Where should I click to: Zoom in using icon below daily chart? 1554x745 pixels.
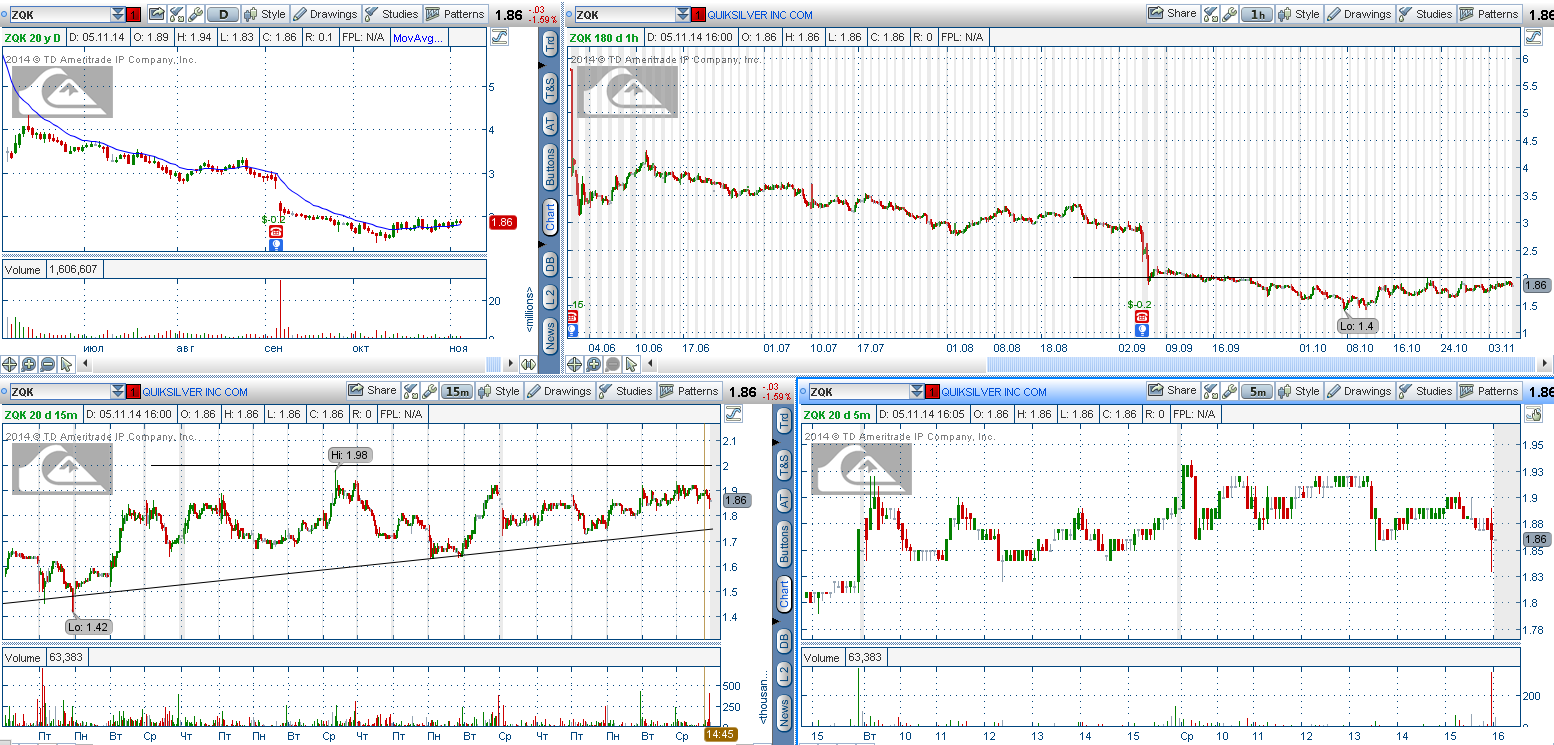point(29,363)
